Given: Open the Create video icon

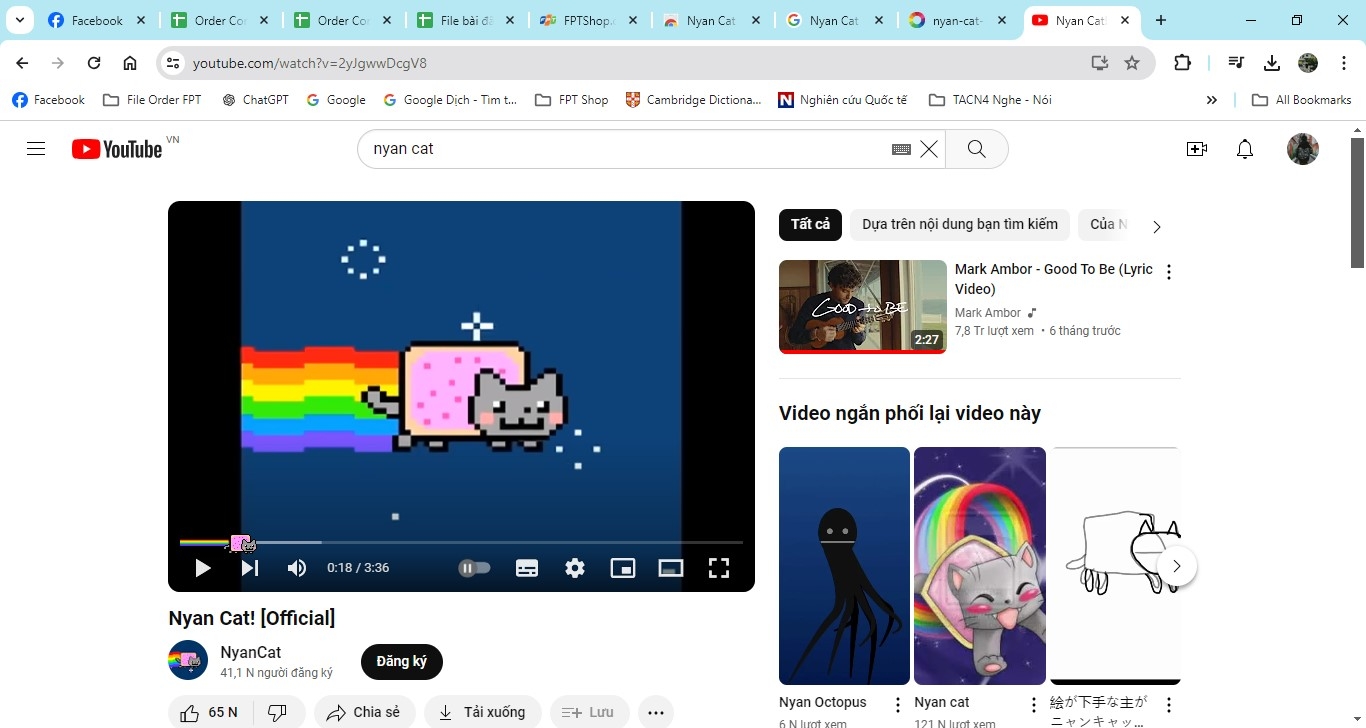Looking at the screenshot, I should coord(1197,149).
